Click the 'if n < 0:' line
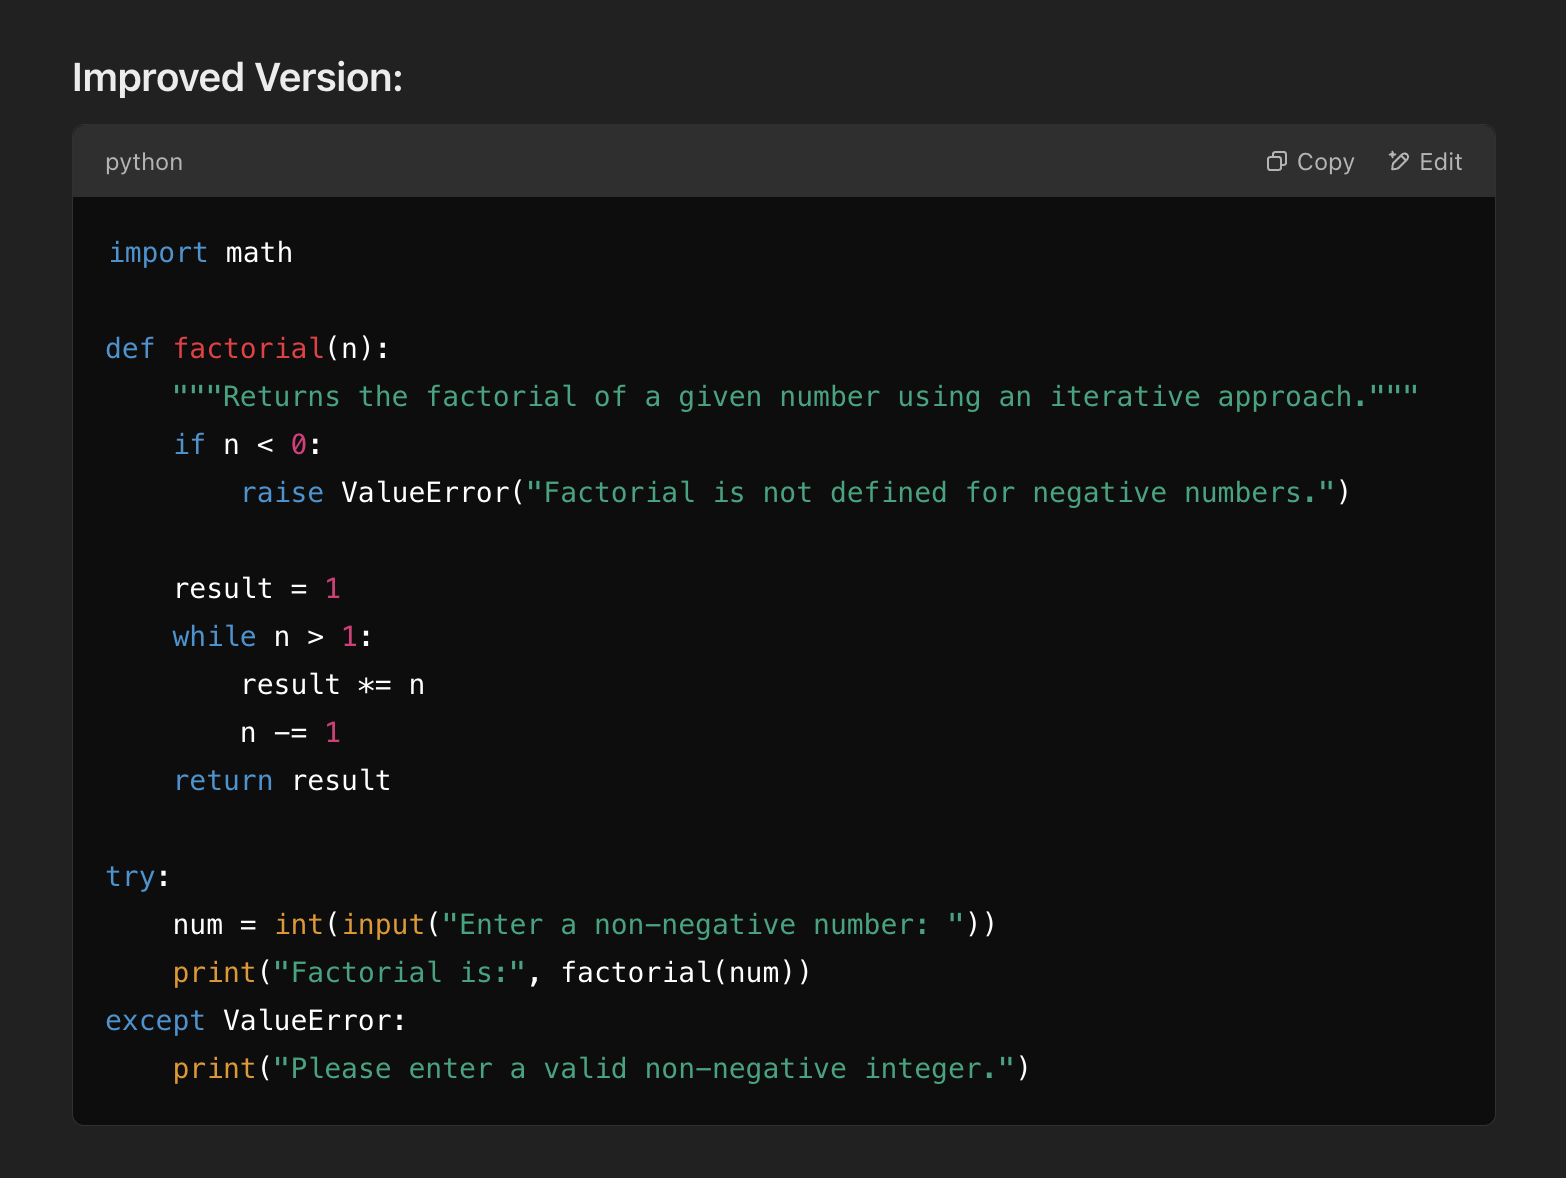This screenshot has height=1178, width=1566. tap(247, 445)
